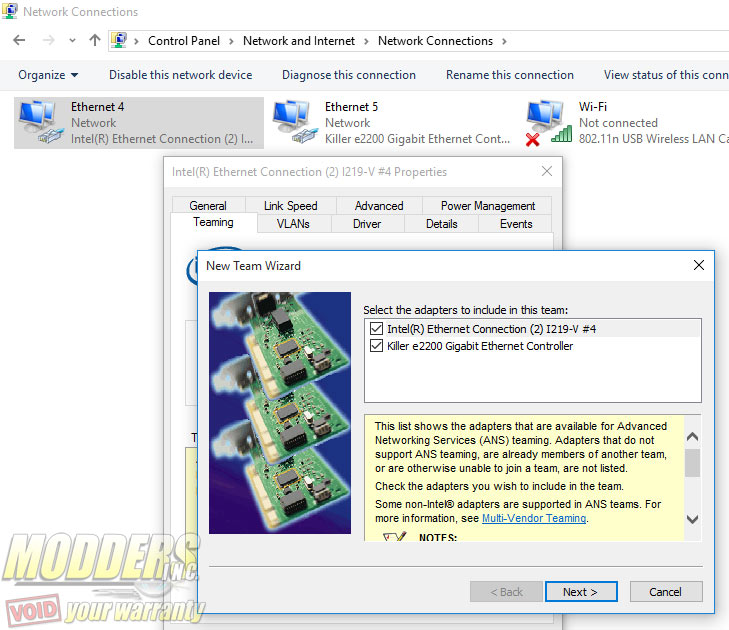Go up one level with the Up arrow
Screen dimensions: 729x630
[95, 40]
